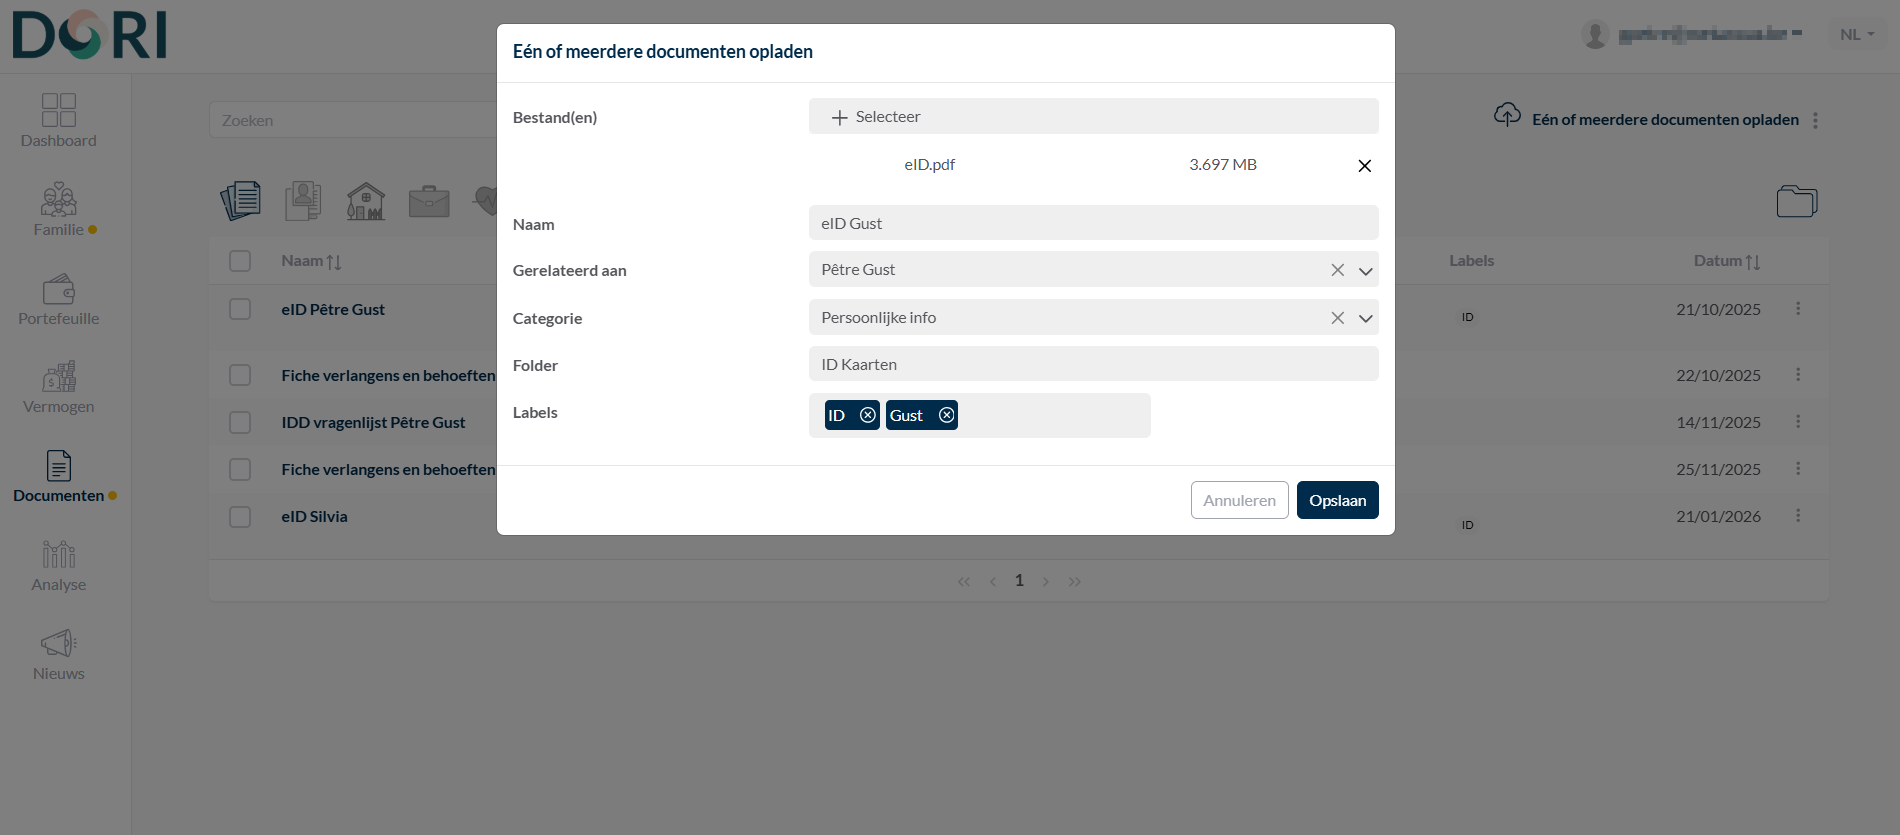Screen dimensions: 1900x835
Task: Remove the eID.pdf file from upload
Action: tap(1364, 166)
